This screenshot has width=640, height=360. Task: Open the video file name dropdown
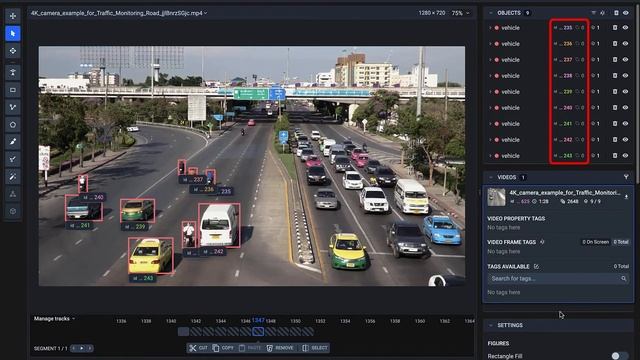119,13
